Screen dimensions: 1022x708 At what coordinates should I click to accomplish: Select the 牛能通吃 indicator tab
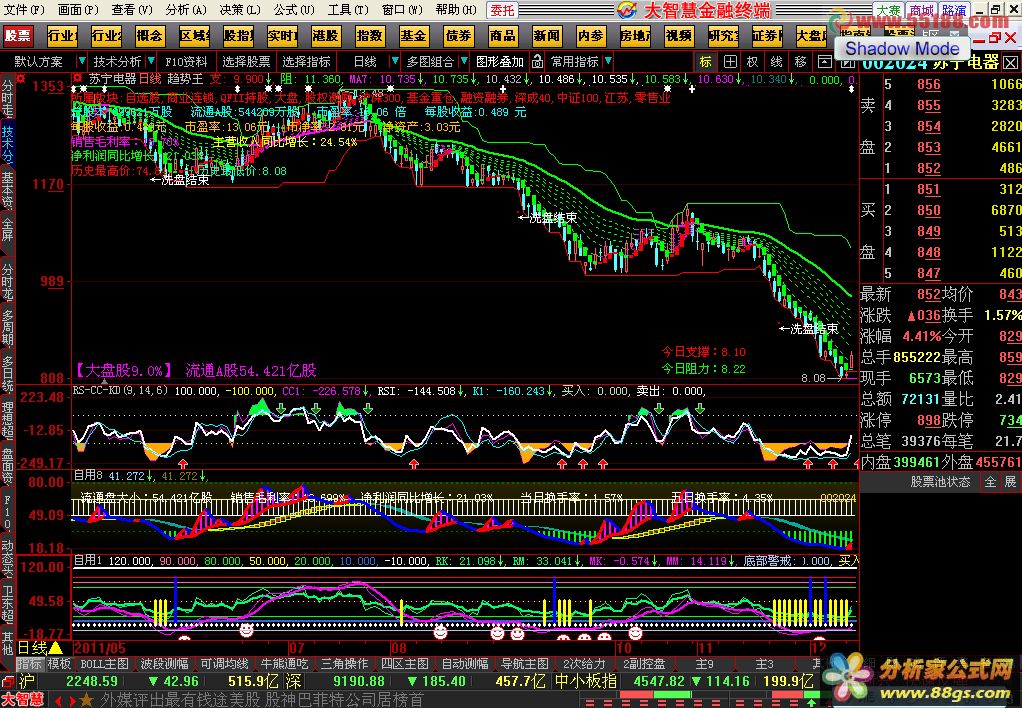pos(284,664)
